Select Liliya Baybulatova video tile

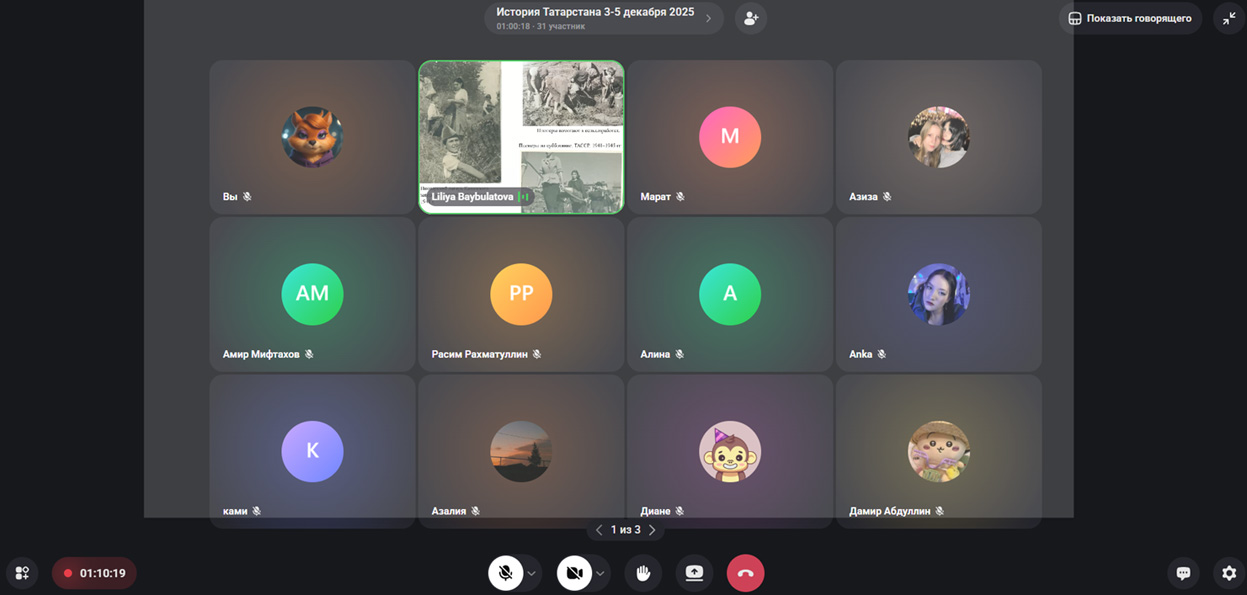(521, 136)
